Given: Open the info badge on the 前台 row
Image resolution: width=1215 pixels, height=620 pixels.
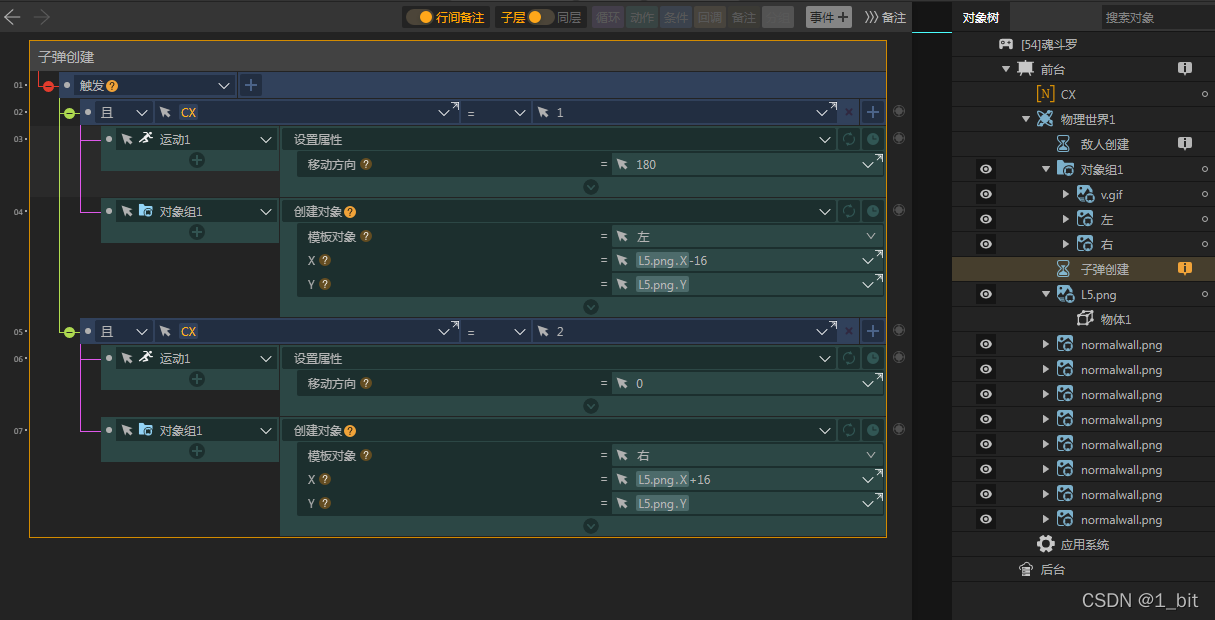Looking at the screenshot, I should (x=1185, y=69).
